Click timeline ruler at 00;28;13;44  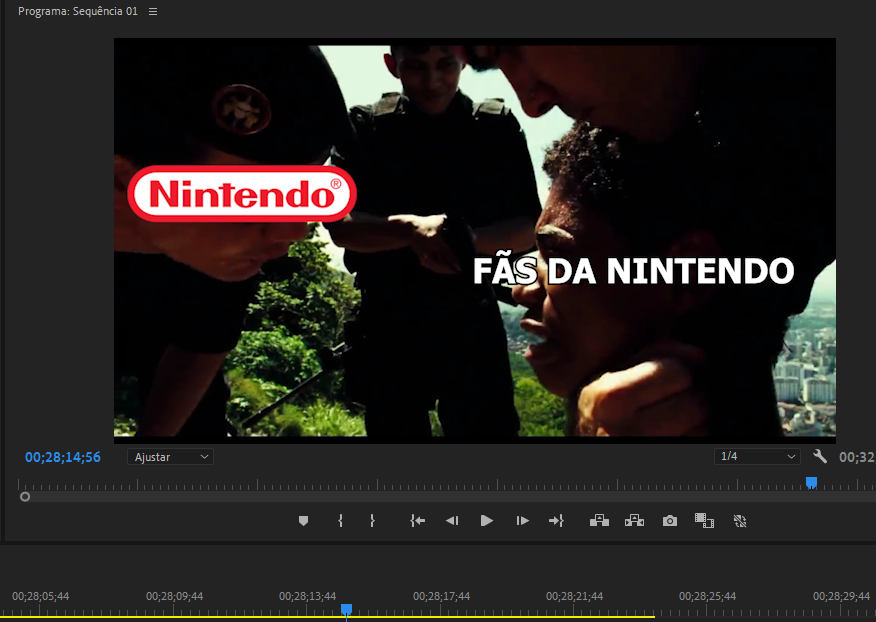tap(308, 596)
